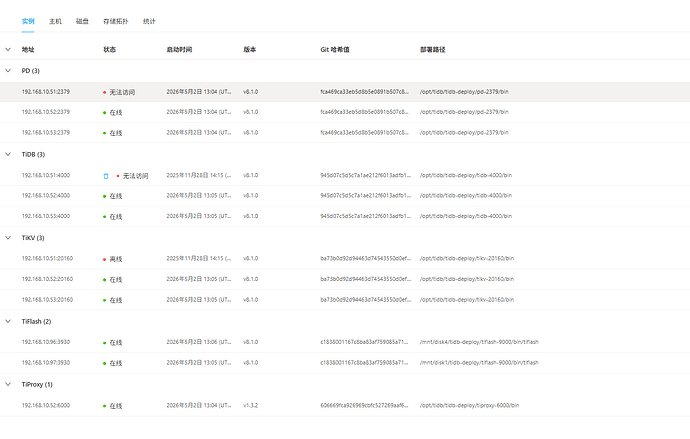Viewport: 690px width, 439px height.
Task: Click Git hash 945d07c5d5c… of 192.168.10.52:4000
Action: click(365, 195)
